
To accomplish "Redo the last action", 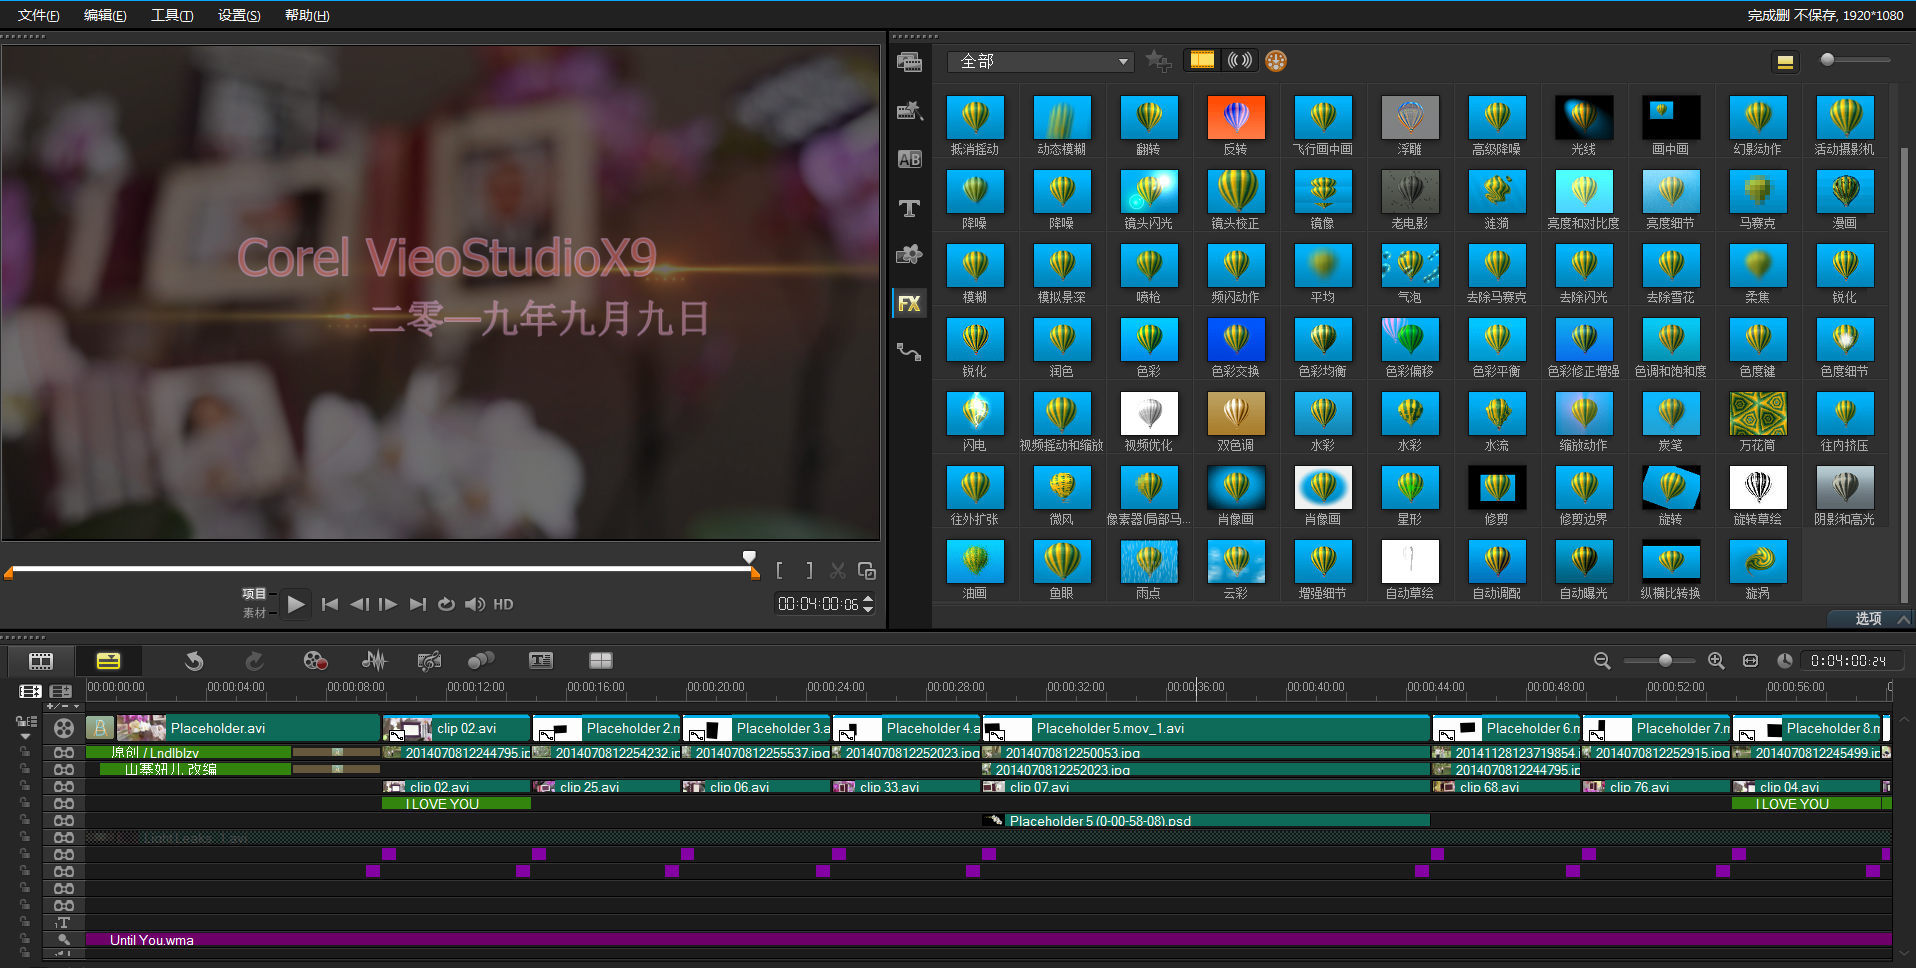I will pos(254,660).
